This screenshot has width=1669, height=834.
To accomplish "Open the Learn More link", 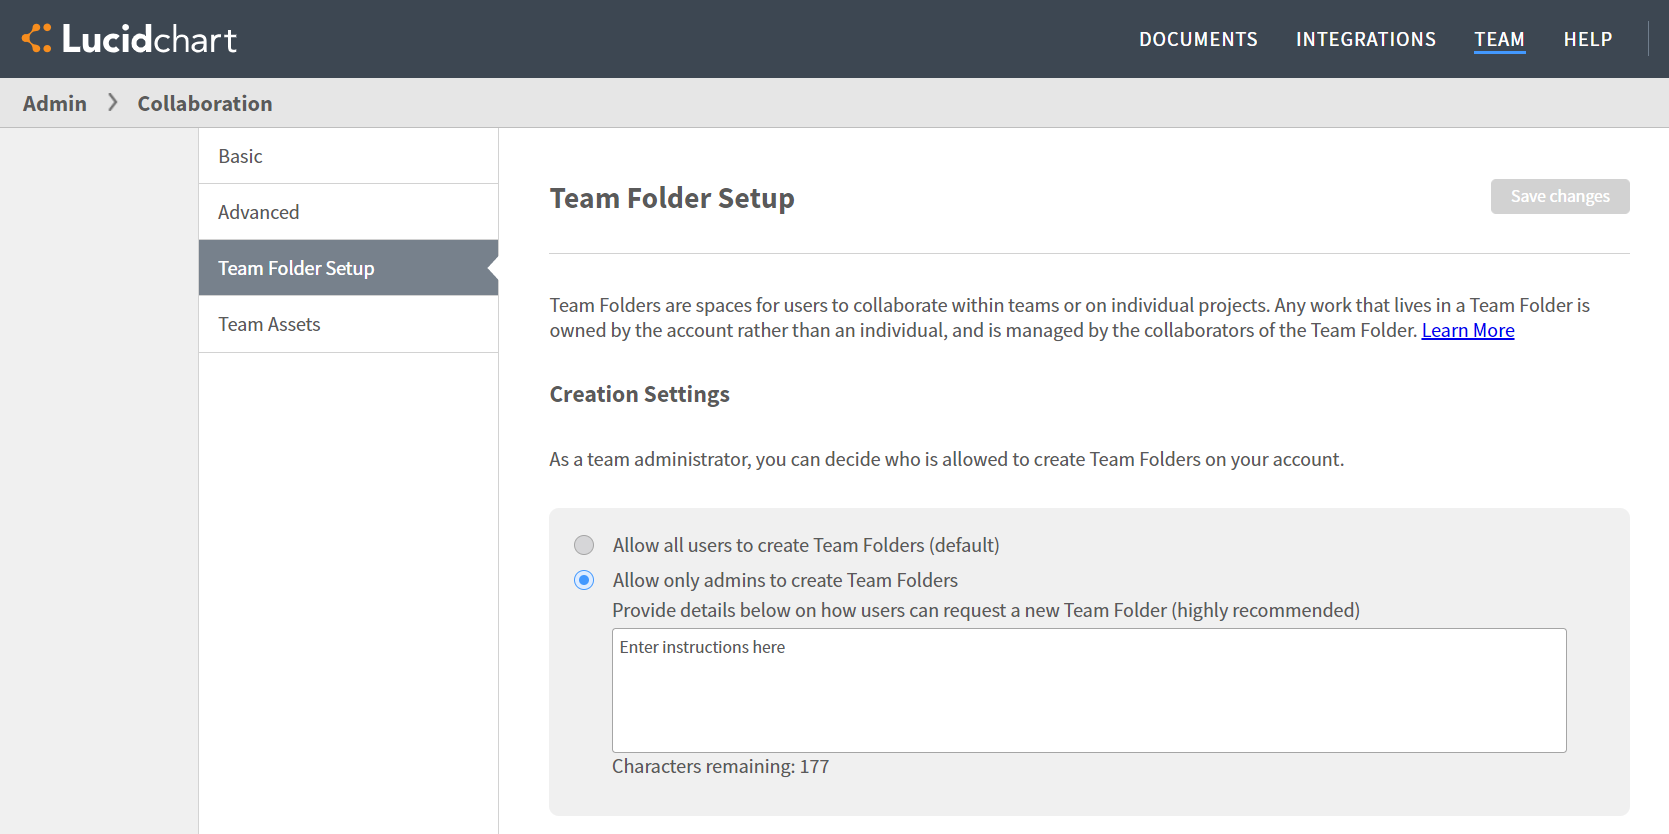I will [1468, 330].
